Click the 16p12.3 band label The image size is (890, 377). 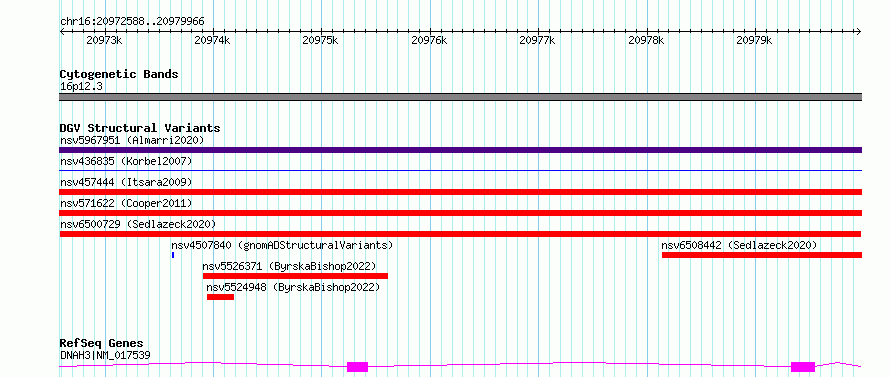click(81, 87)
